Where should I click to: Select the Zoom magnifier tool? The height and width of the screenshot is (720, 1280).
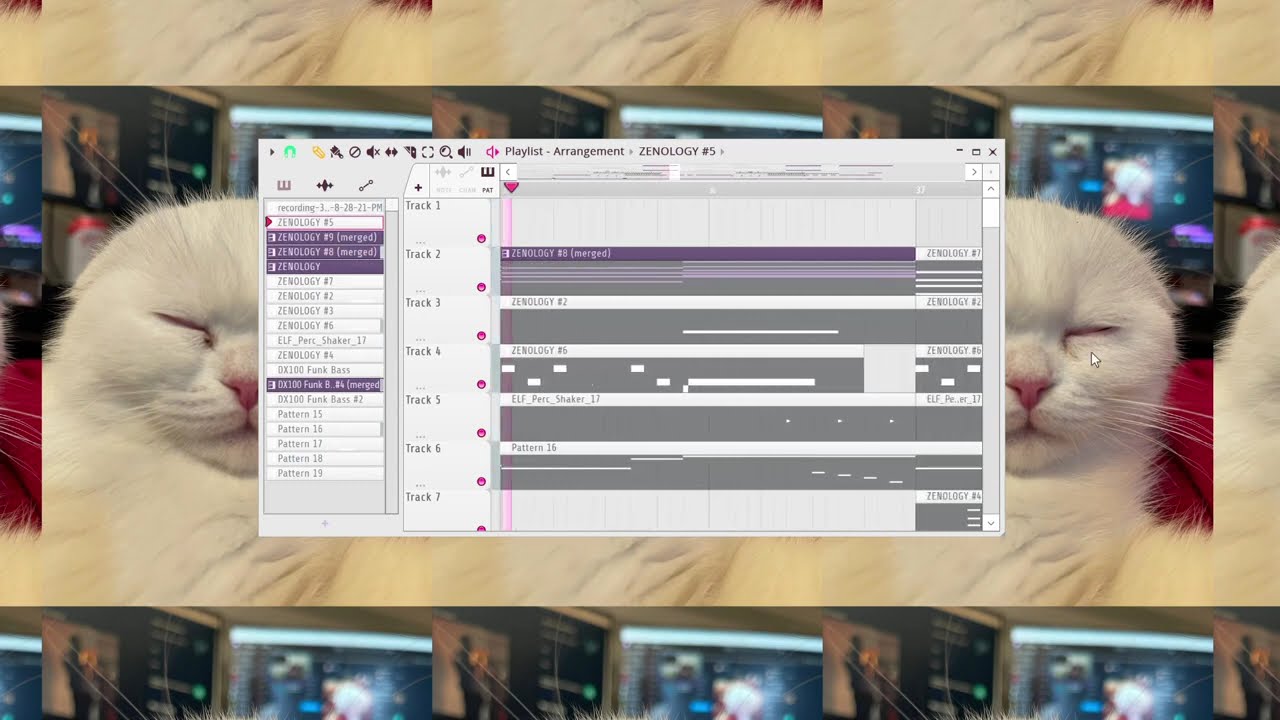click(446, 152)
